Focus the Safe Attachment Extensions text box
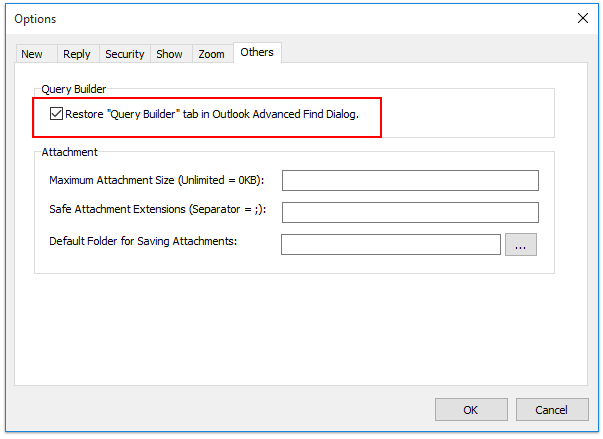Screen dimensions: 603x439 point(410,212)
